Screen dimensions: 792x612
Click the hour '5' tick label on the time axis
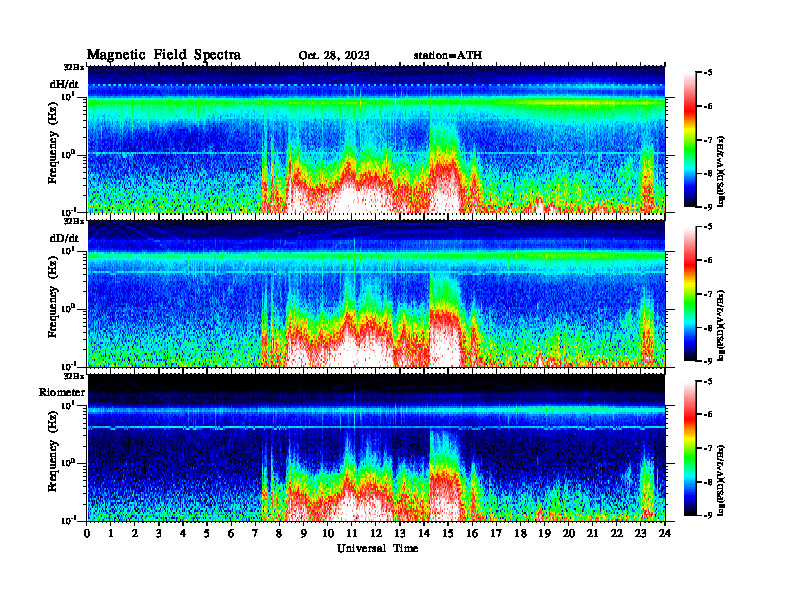pyautogui.click(x=207, y=534)
